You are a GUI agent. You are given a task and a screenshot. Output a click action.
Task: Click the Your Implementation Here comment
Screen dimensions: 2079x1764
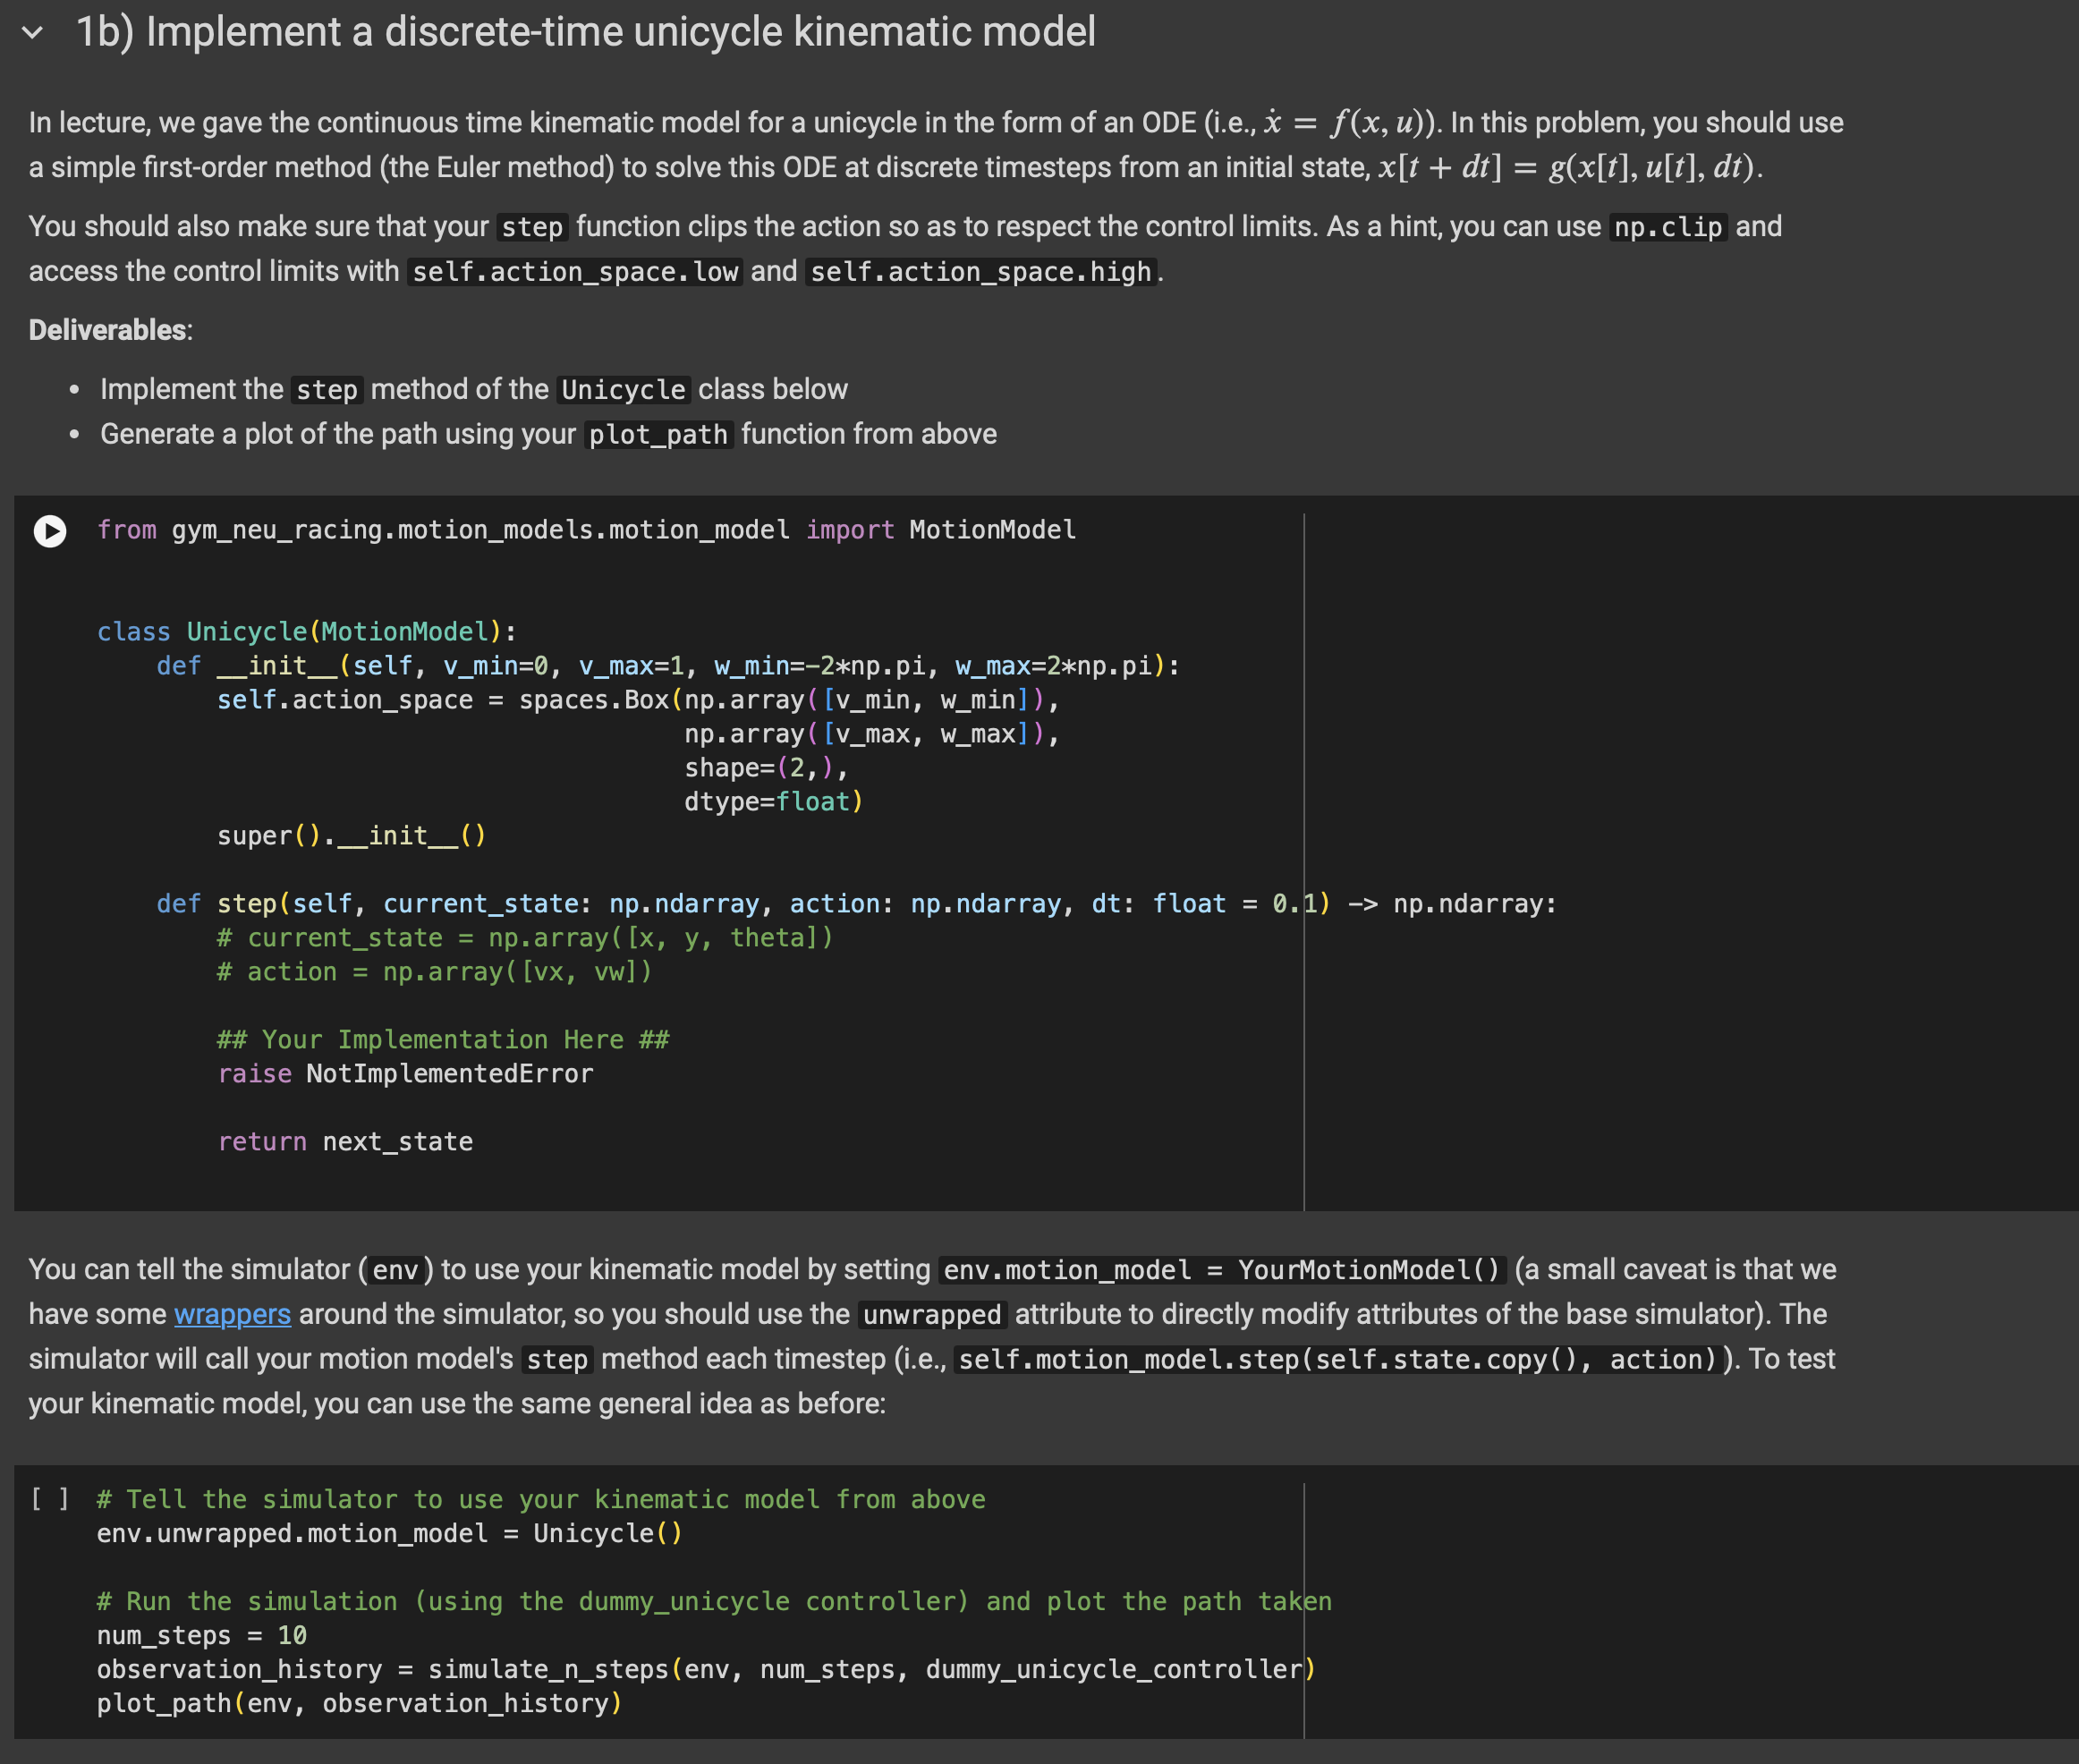tap(443, 1040)
